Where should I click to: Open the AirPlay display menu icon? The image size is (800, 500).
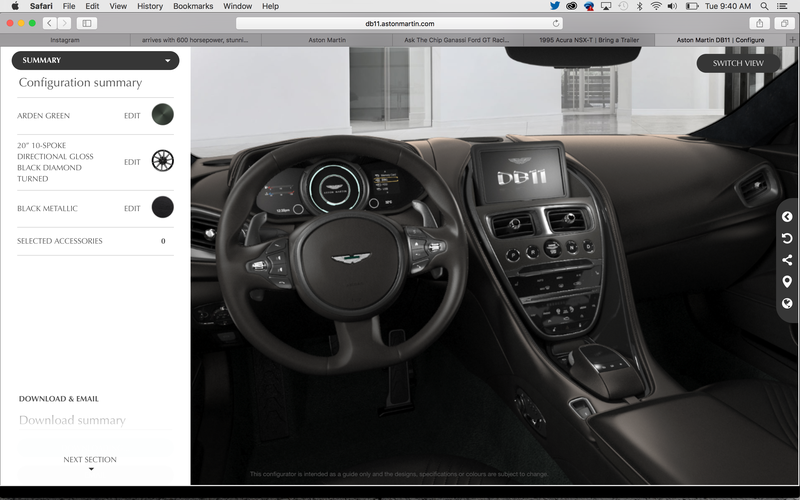[606, 6]
